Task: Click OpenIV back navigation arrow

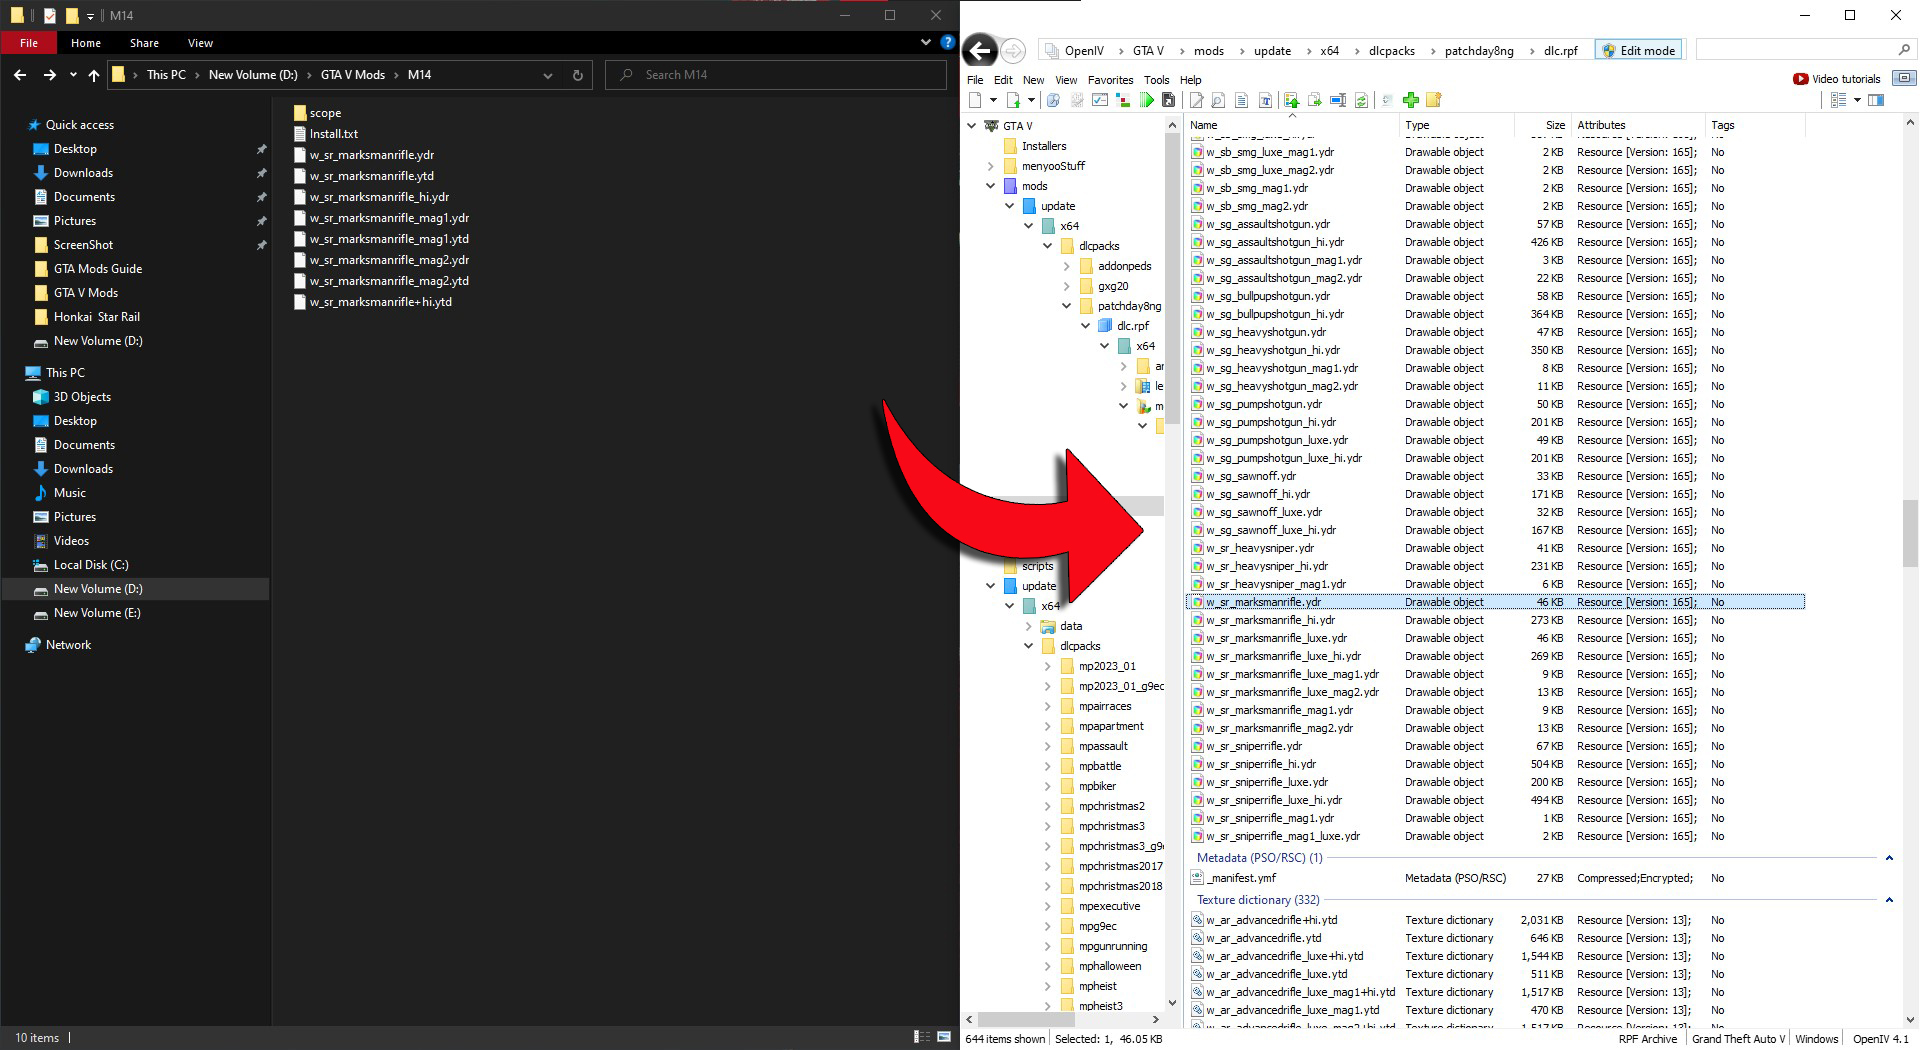Action: (980, 50)
